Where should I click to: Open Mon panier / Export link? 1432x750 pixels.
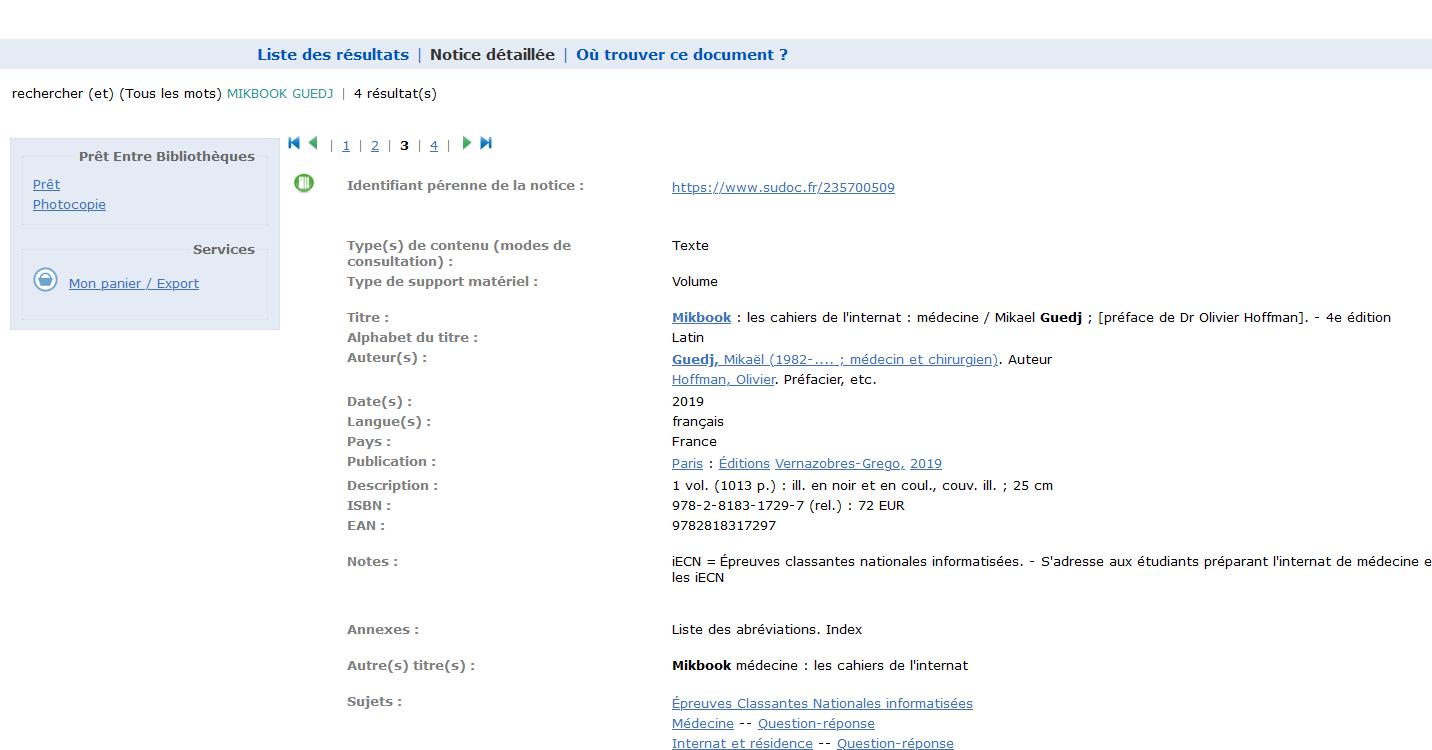[134, 284]
